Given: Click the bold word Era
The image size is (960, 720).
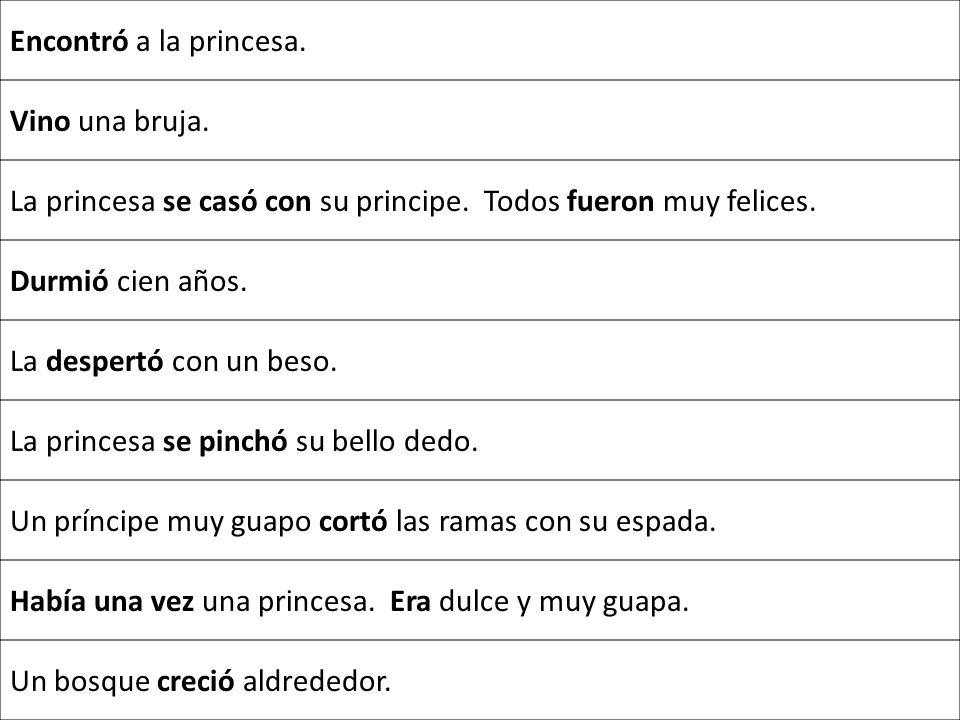Looking at the screenshot, I should click(x=410, y=601).
